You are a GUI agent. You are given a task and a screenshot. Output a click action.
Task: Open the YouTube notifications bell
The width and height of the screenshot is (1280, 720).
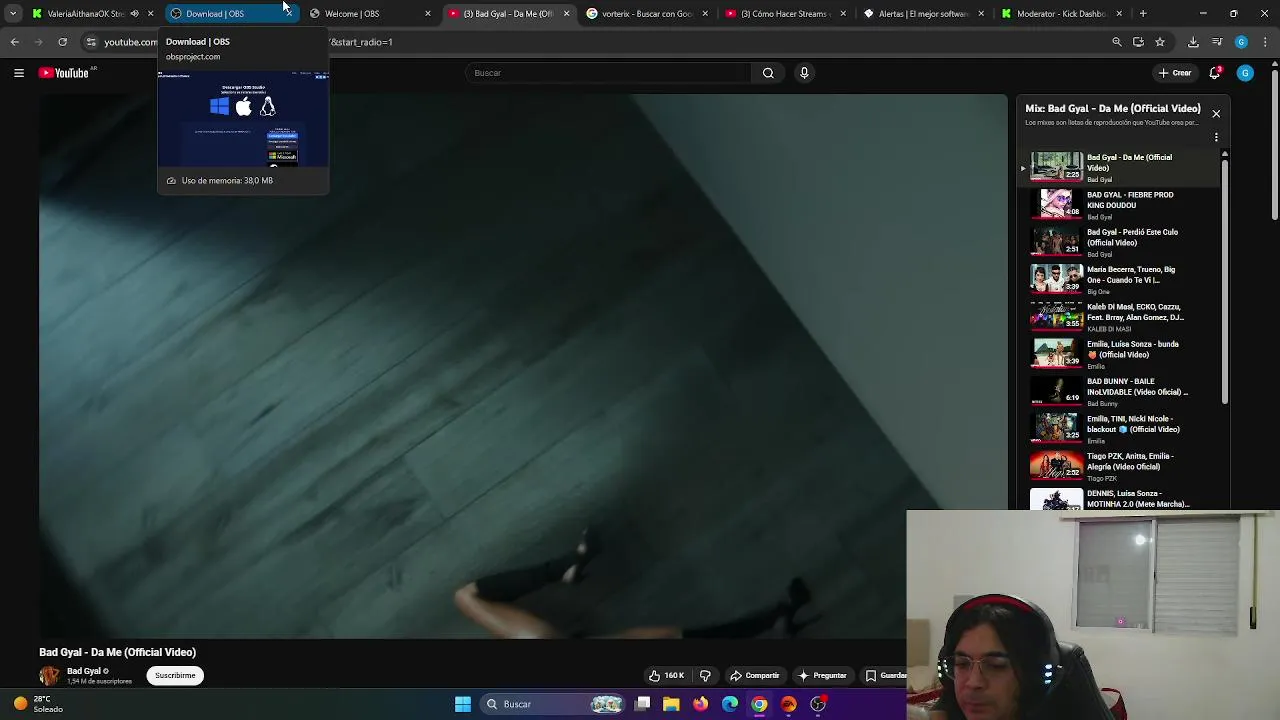(1215, 73)
